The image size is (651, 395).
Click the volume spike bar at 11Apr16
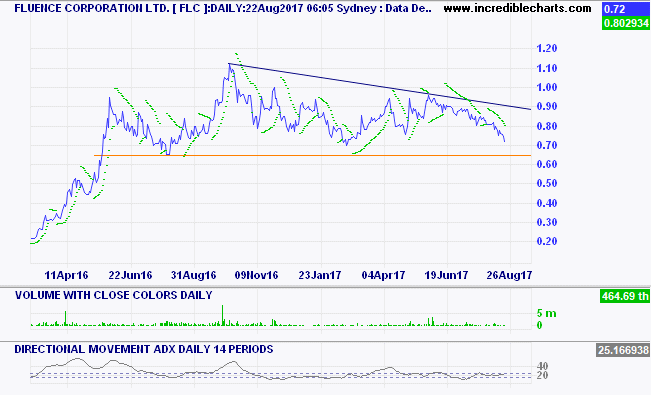click(66, 318)
